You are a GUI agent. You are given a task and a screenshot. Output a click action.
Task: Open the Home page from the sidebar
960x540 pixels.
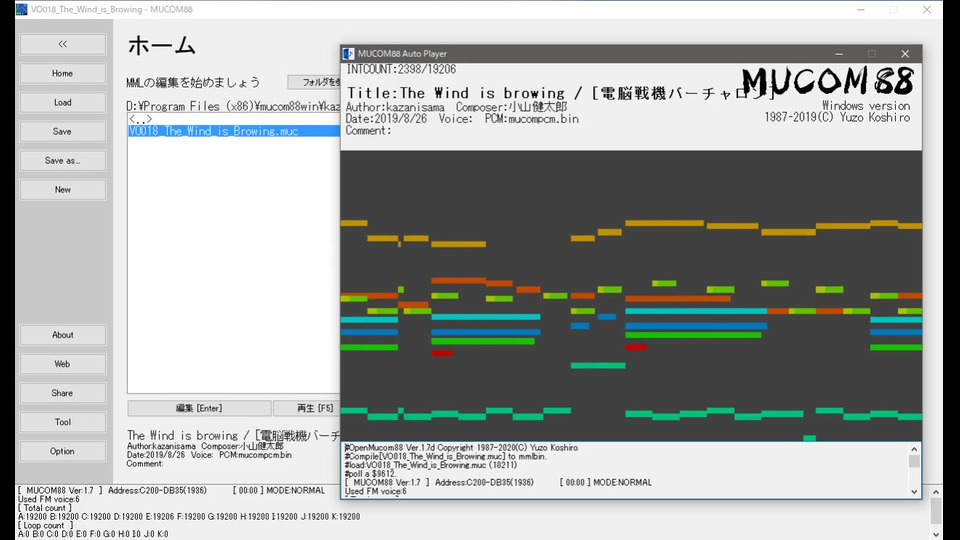[x=62, y=73]
